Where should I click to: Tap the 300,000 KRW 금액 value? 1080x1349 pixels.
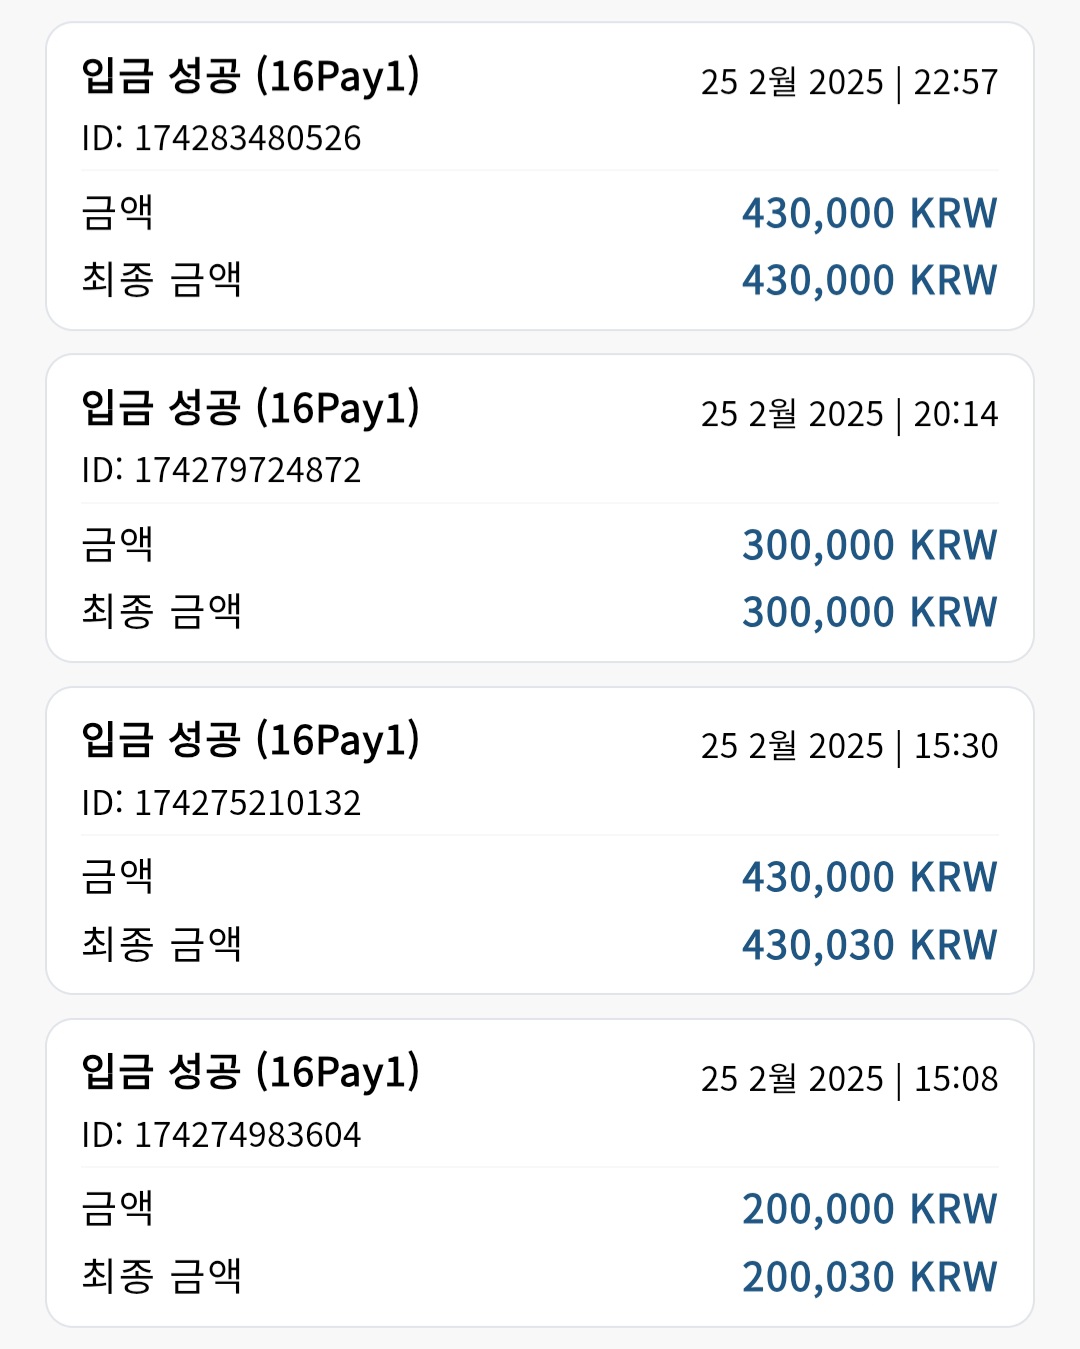[869, 545]
